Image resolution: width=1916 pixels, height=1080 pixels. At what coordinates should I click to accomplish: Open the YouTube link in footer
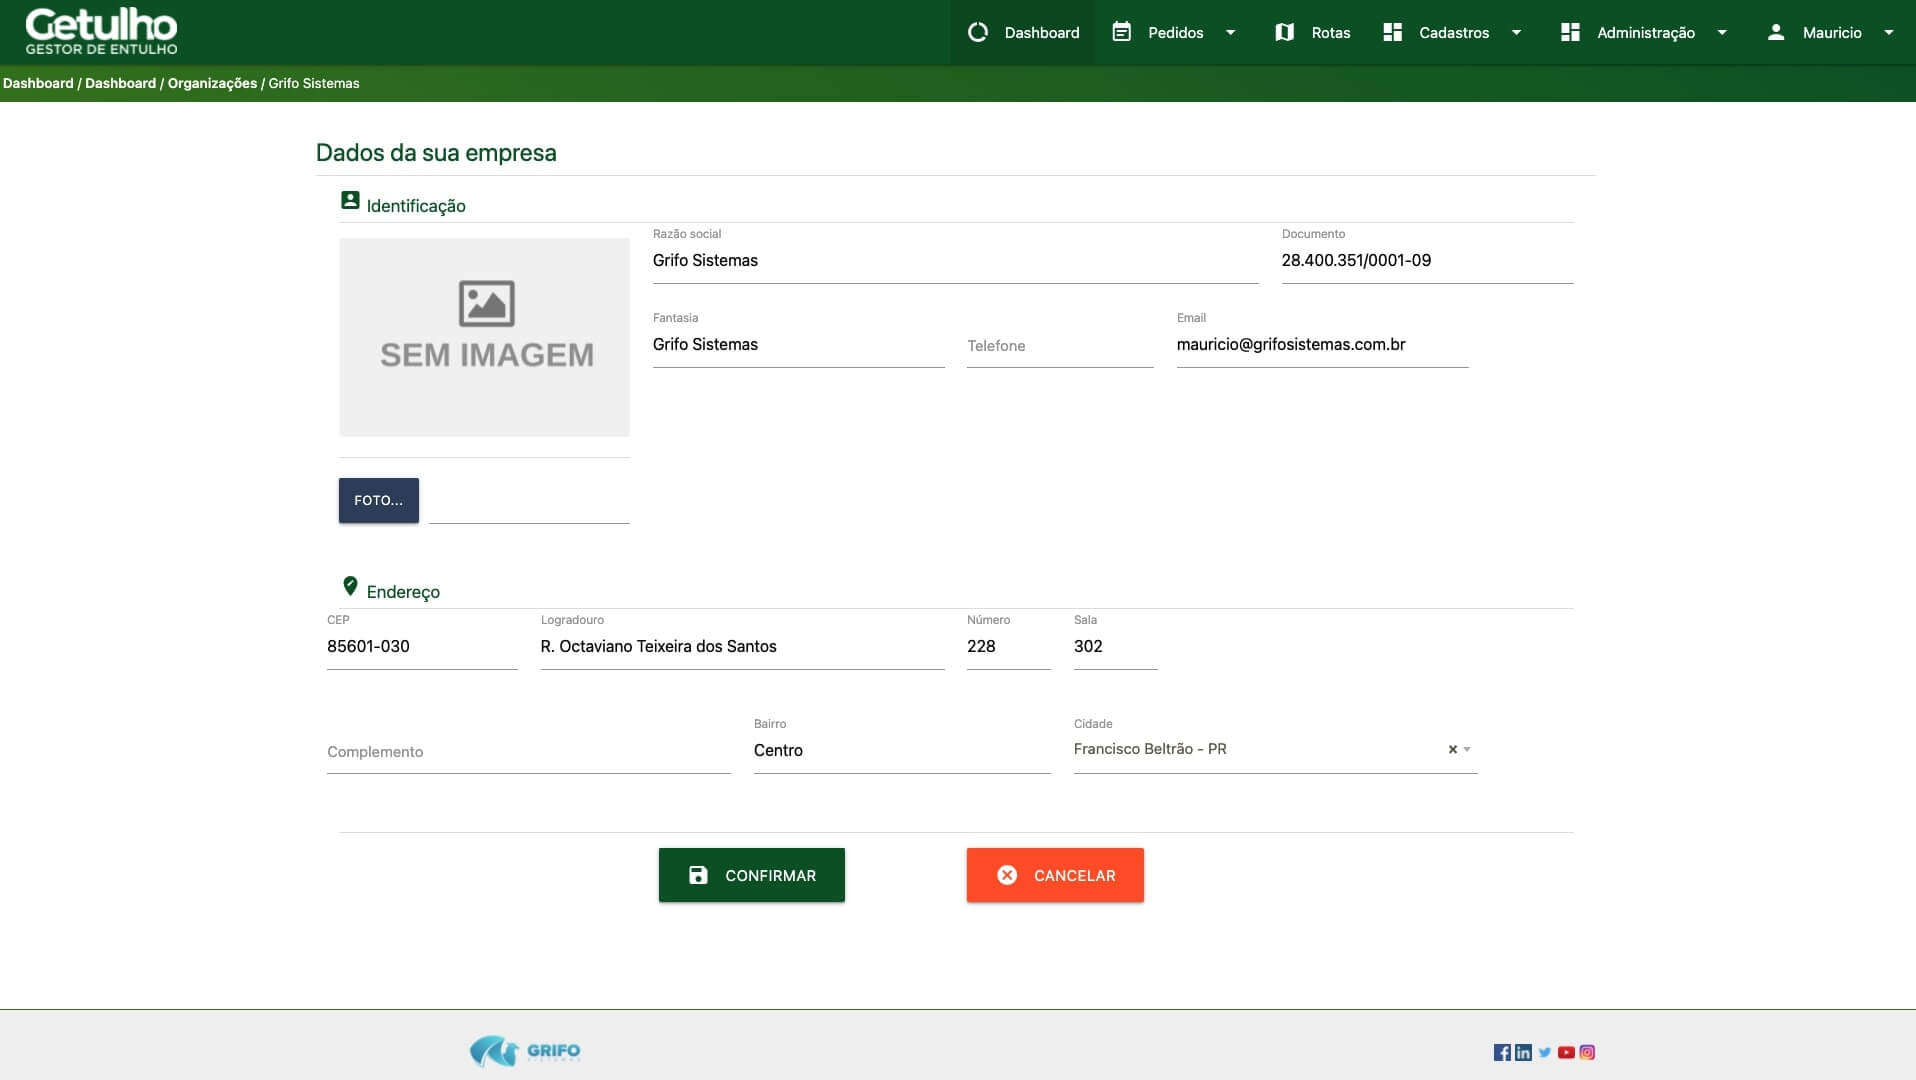[1566, 1052]
